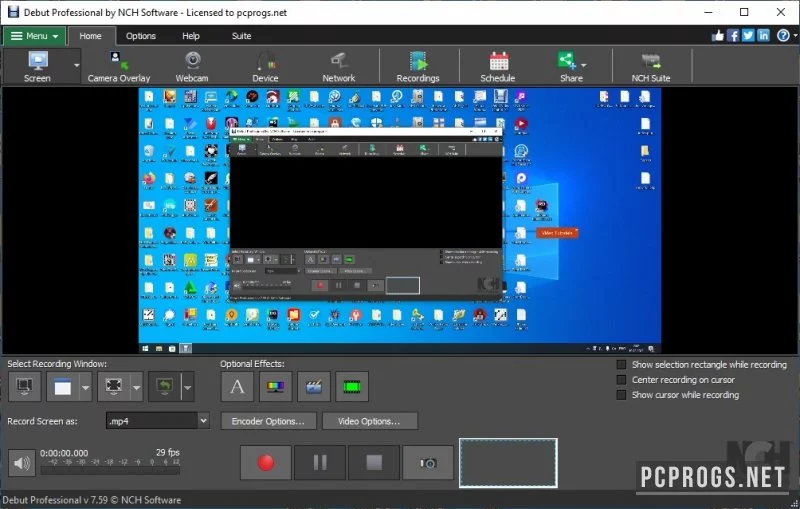Screen dimensions: 800x509
Task: Click the Select Recording Window label
Action: [57, 364]
